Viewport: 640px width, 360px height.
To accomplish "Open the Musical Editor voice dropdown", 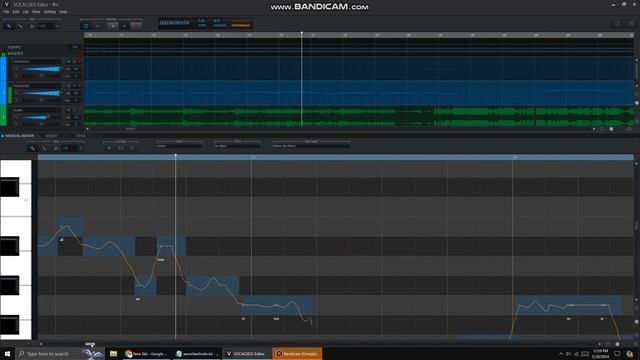I will (x=179, y=146).
